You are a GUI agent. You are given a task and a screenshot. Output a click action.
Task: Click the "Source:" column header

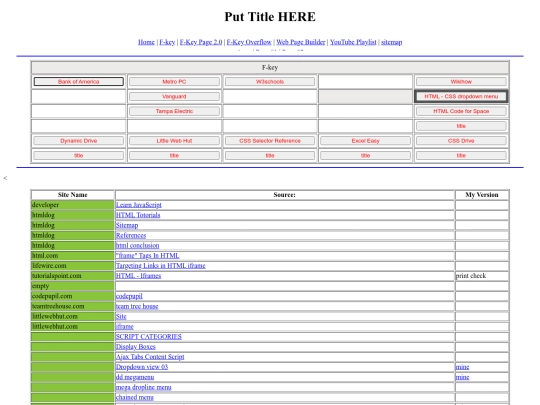point(284,195)
